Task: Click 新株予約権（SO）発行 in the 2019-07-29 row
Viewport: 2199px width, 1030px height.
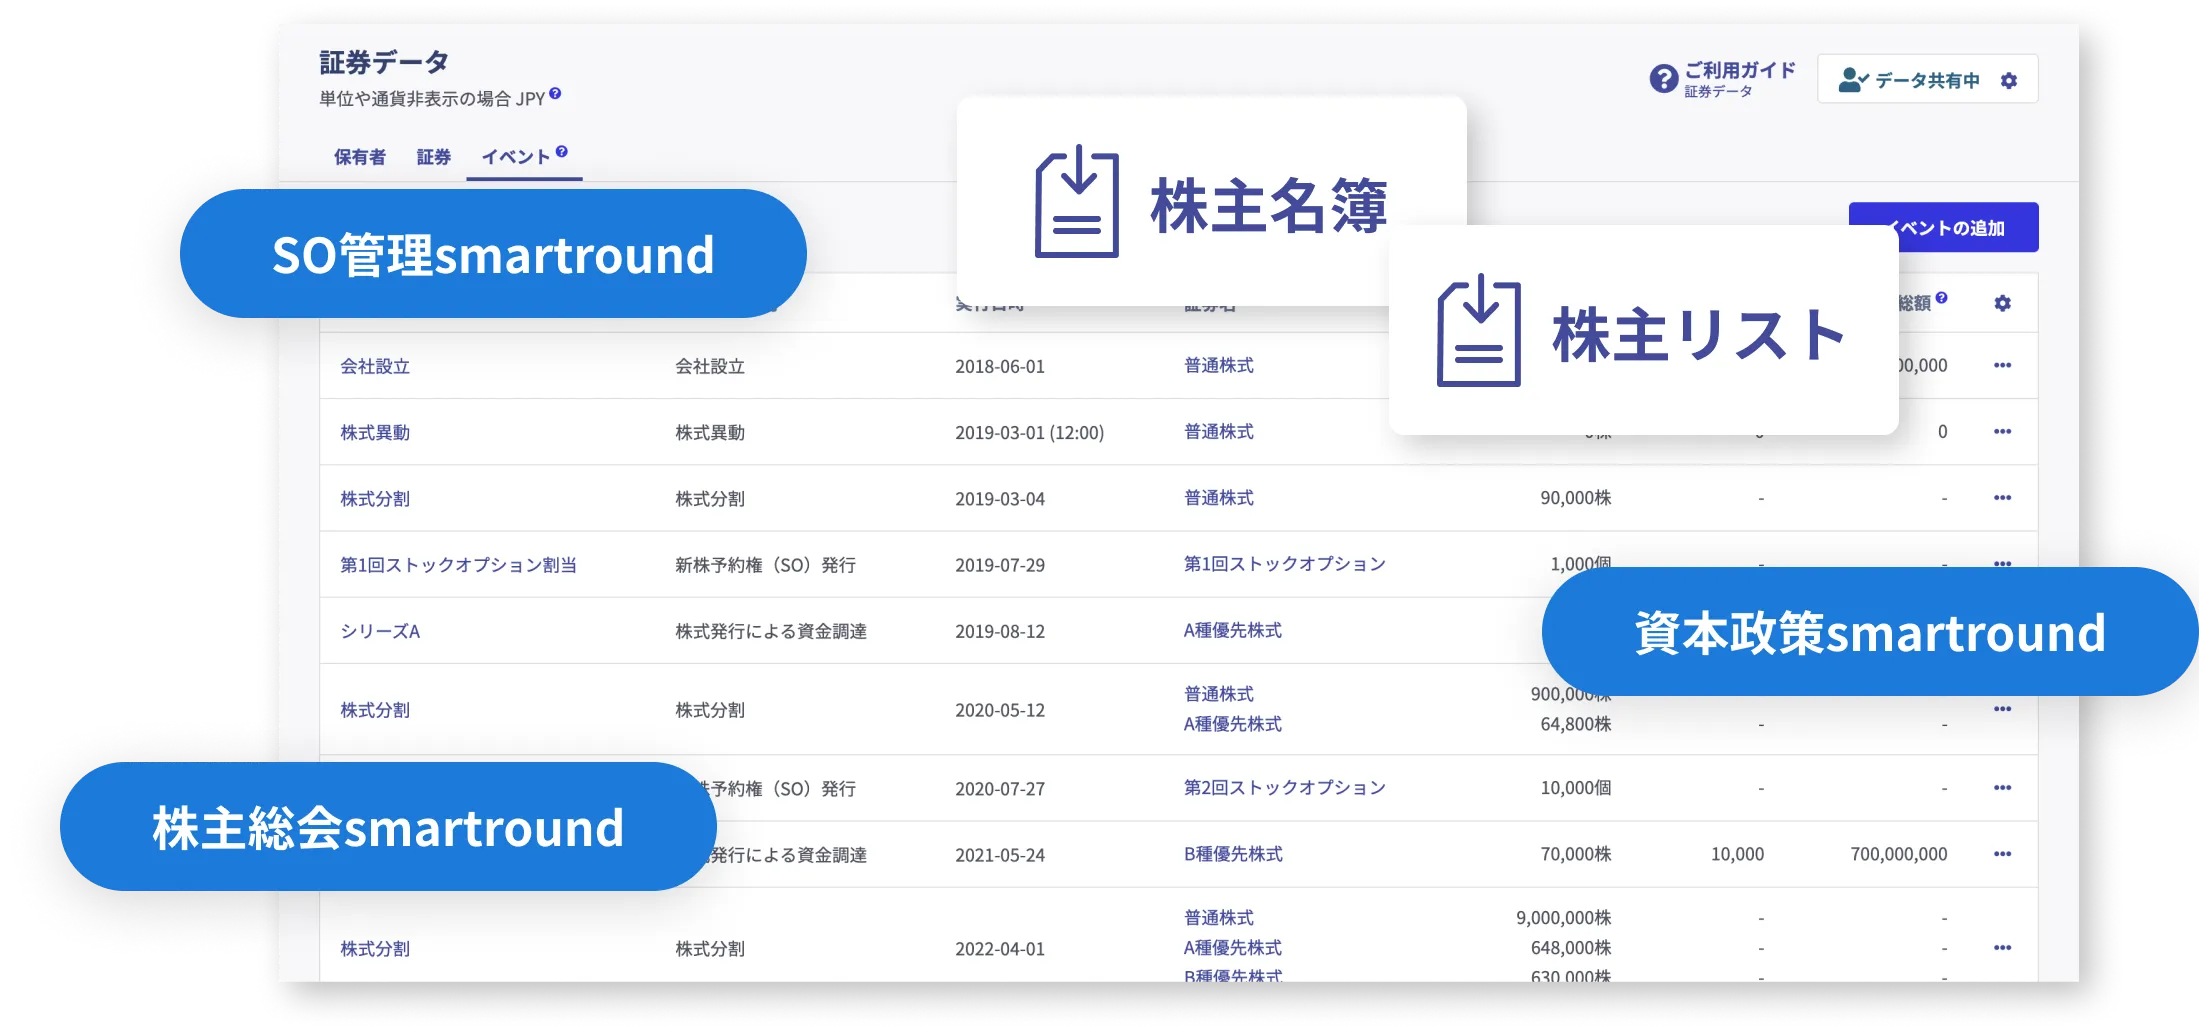Action: [x=766, y=565]
